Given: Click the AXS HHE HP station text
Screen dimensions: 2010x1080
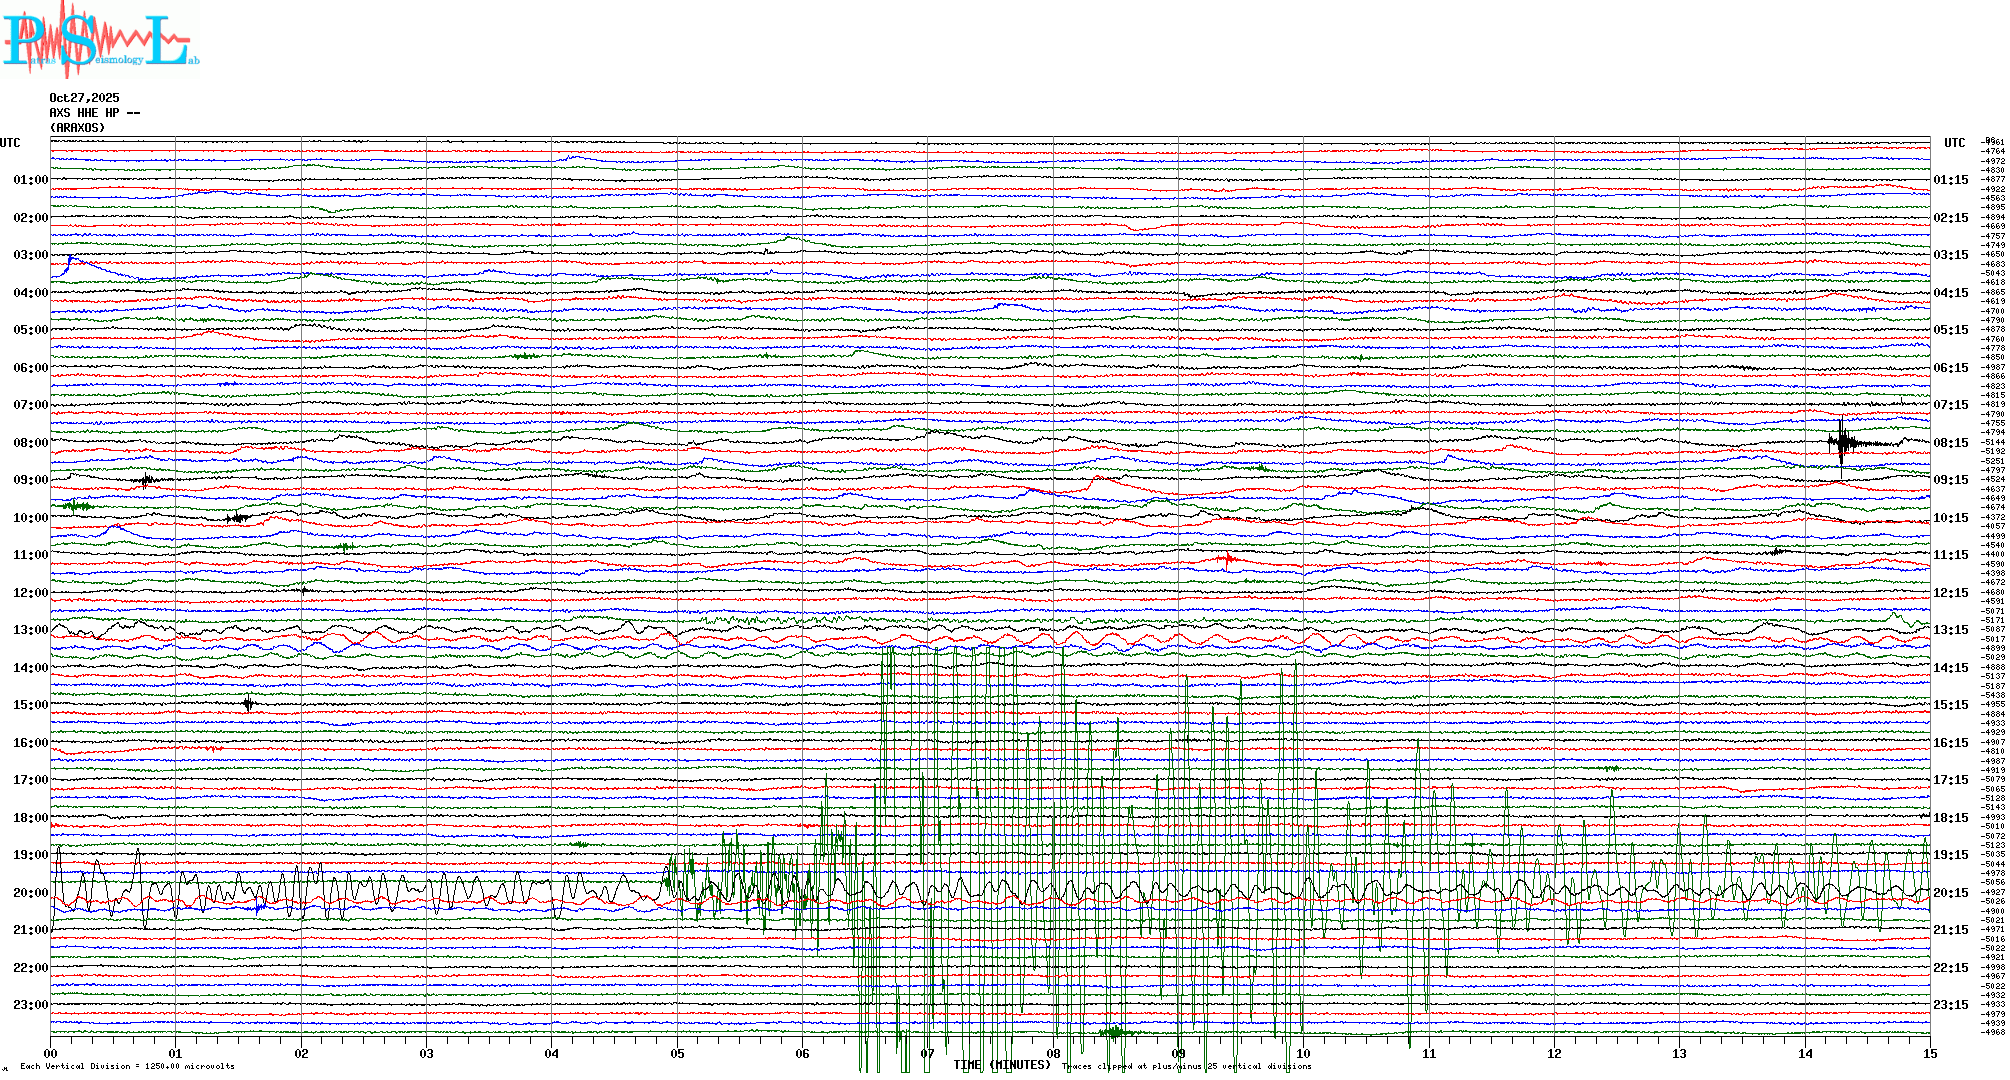Looking at the screenshot, I should coord(94,113).
